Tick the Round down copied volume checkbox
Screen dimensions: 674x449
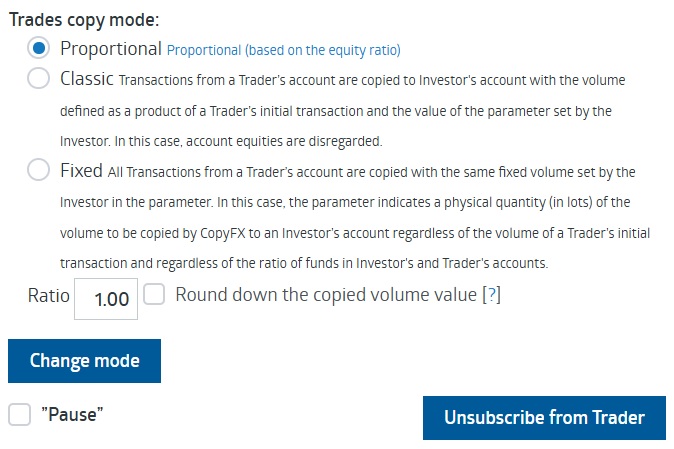pyautogui.click(x=154, y=295)
